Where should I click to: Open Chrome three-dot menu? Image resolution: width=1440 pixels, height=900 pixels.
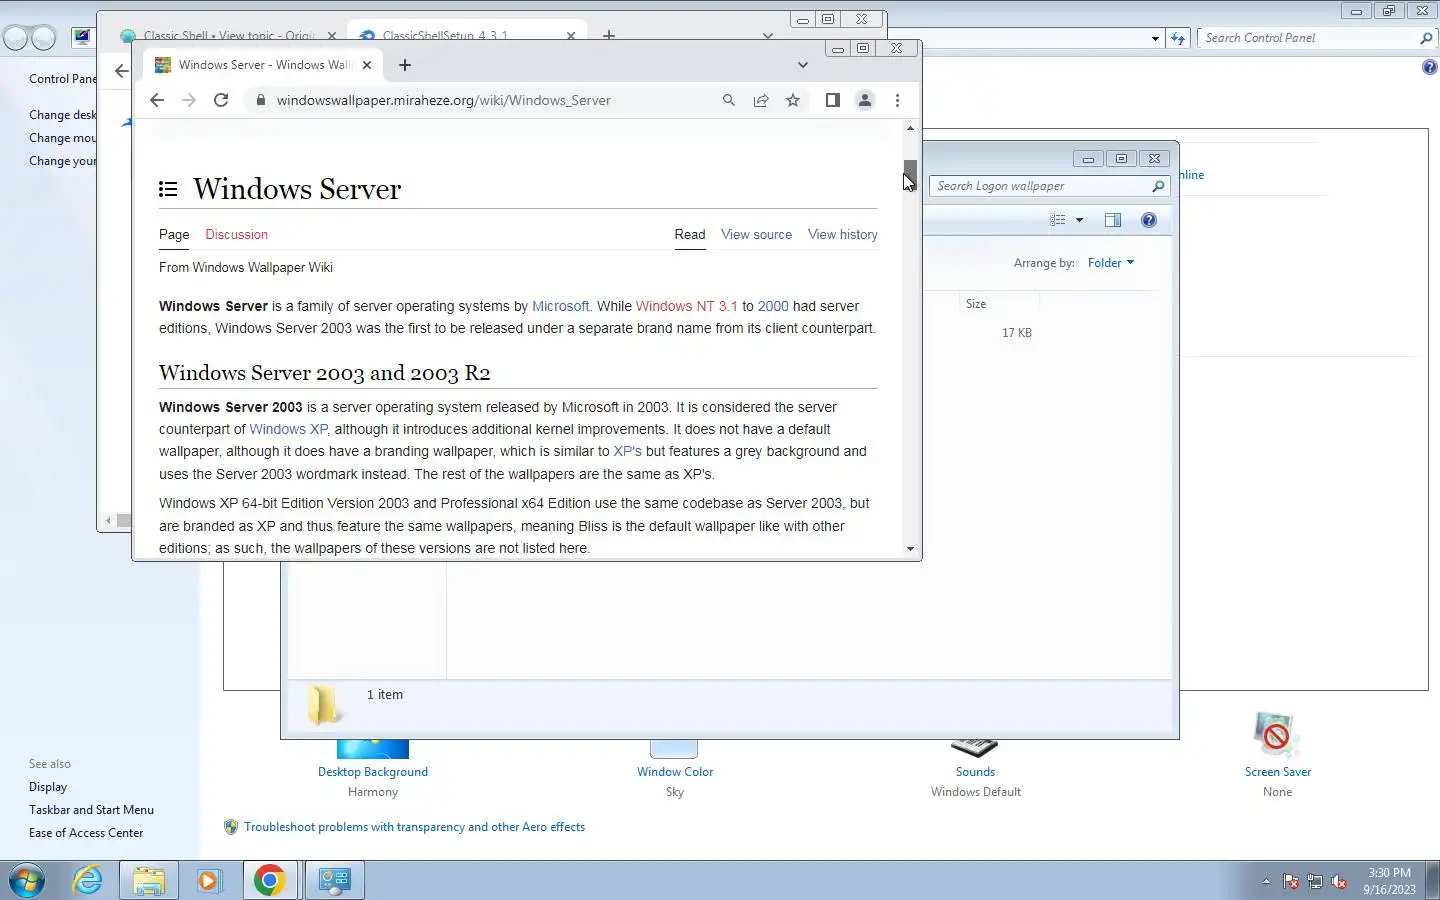[897, 100]
